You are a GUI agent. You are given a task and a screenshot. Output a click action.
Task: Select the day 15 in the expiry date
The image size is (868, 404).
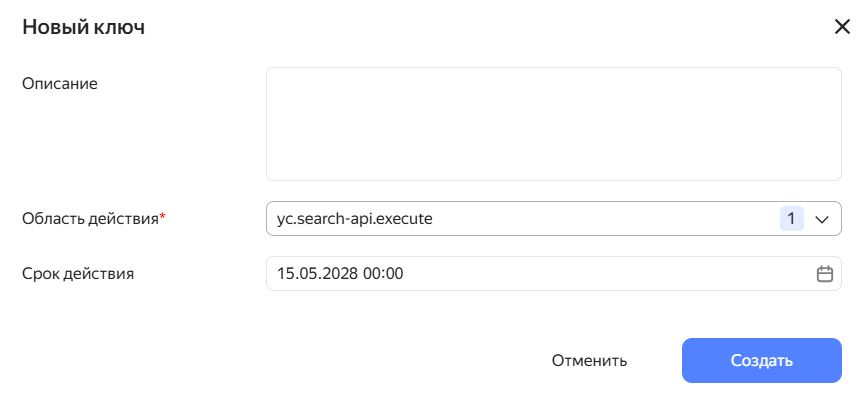click(286, 274)
